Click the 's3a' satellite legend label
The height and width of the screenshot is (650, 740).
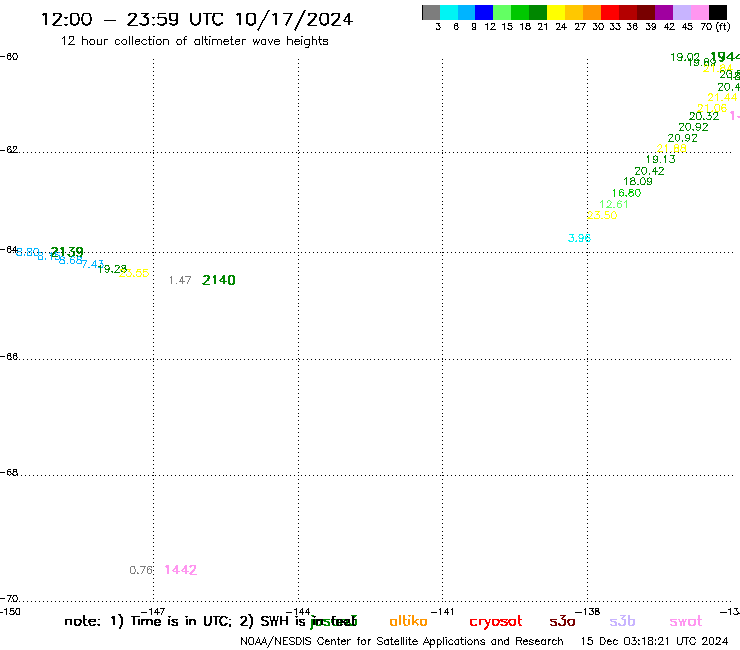pos(562,621)
